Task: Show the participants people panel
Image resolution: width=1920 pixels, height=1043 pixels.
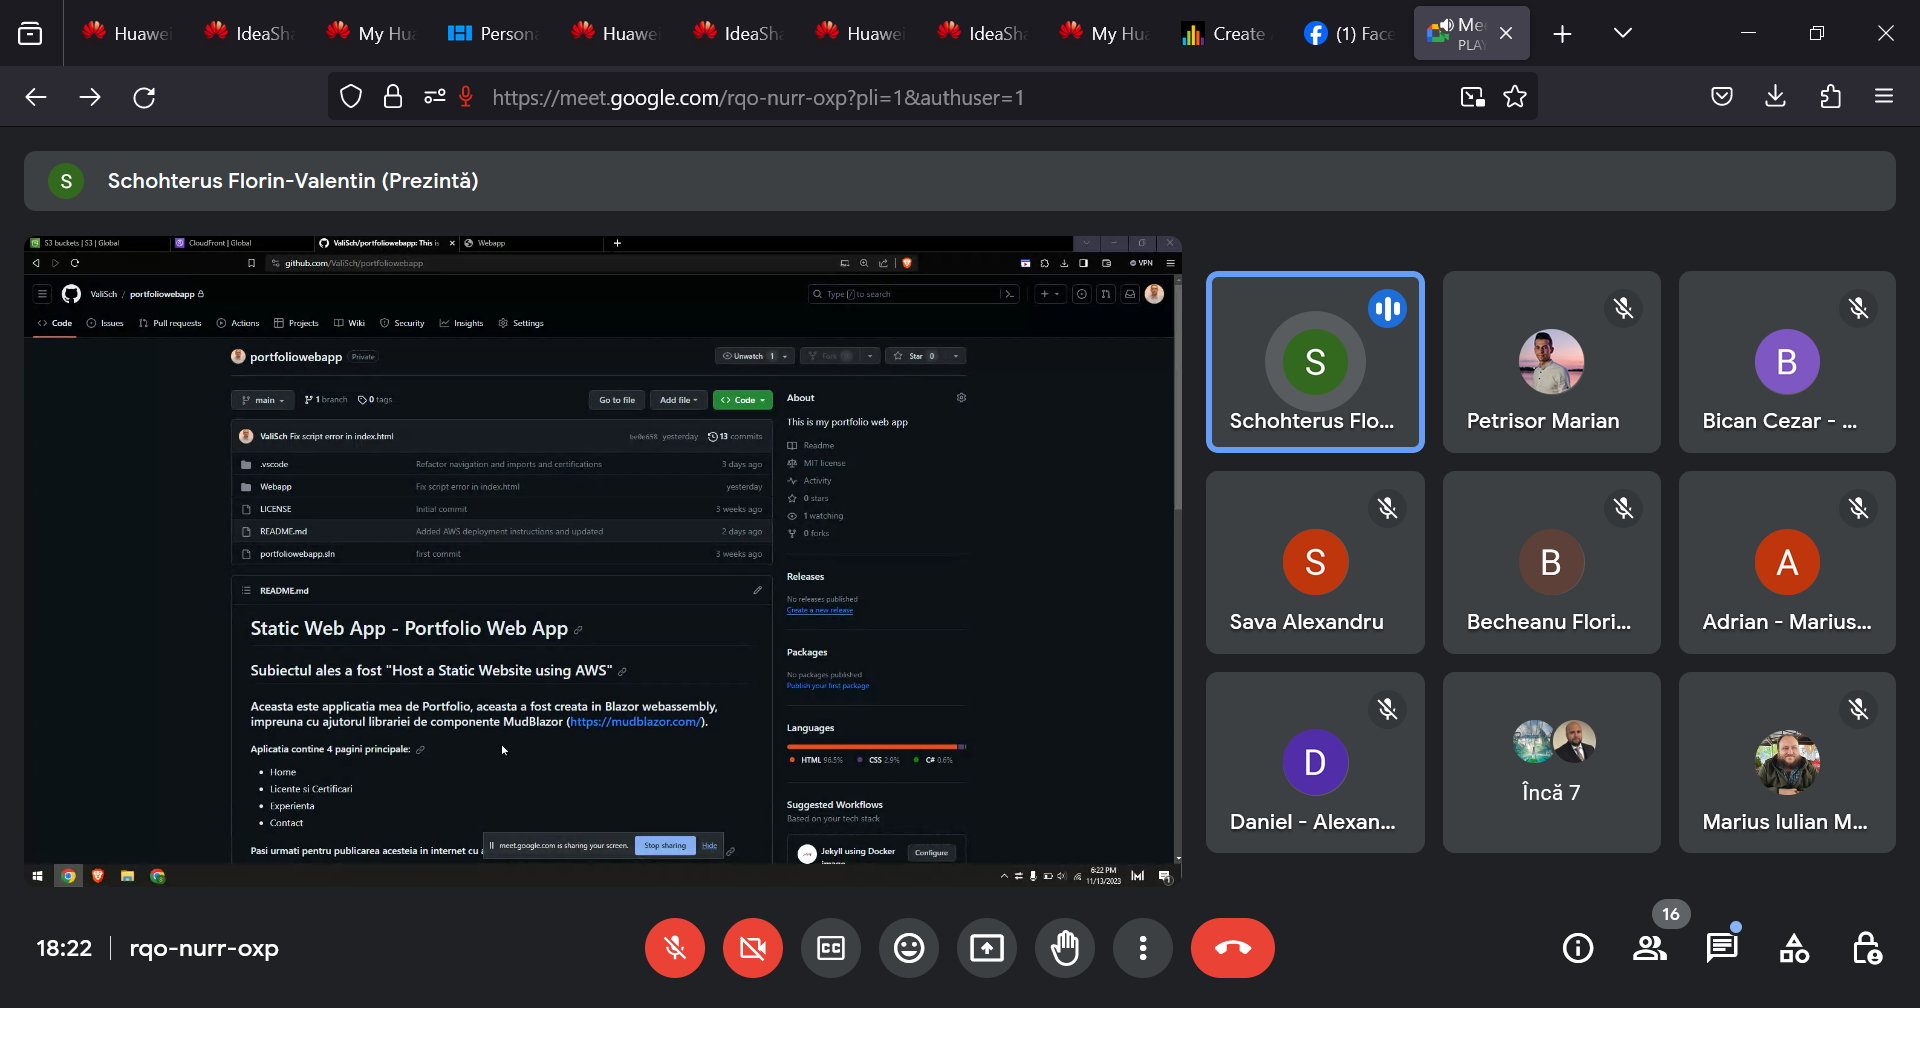Action: pos(1650,948)
